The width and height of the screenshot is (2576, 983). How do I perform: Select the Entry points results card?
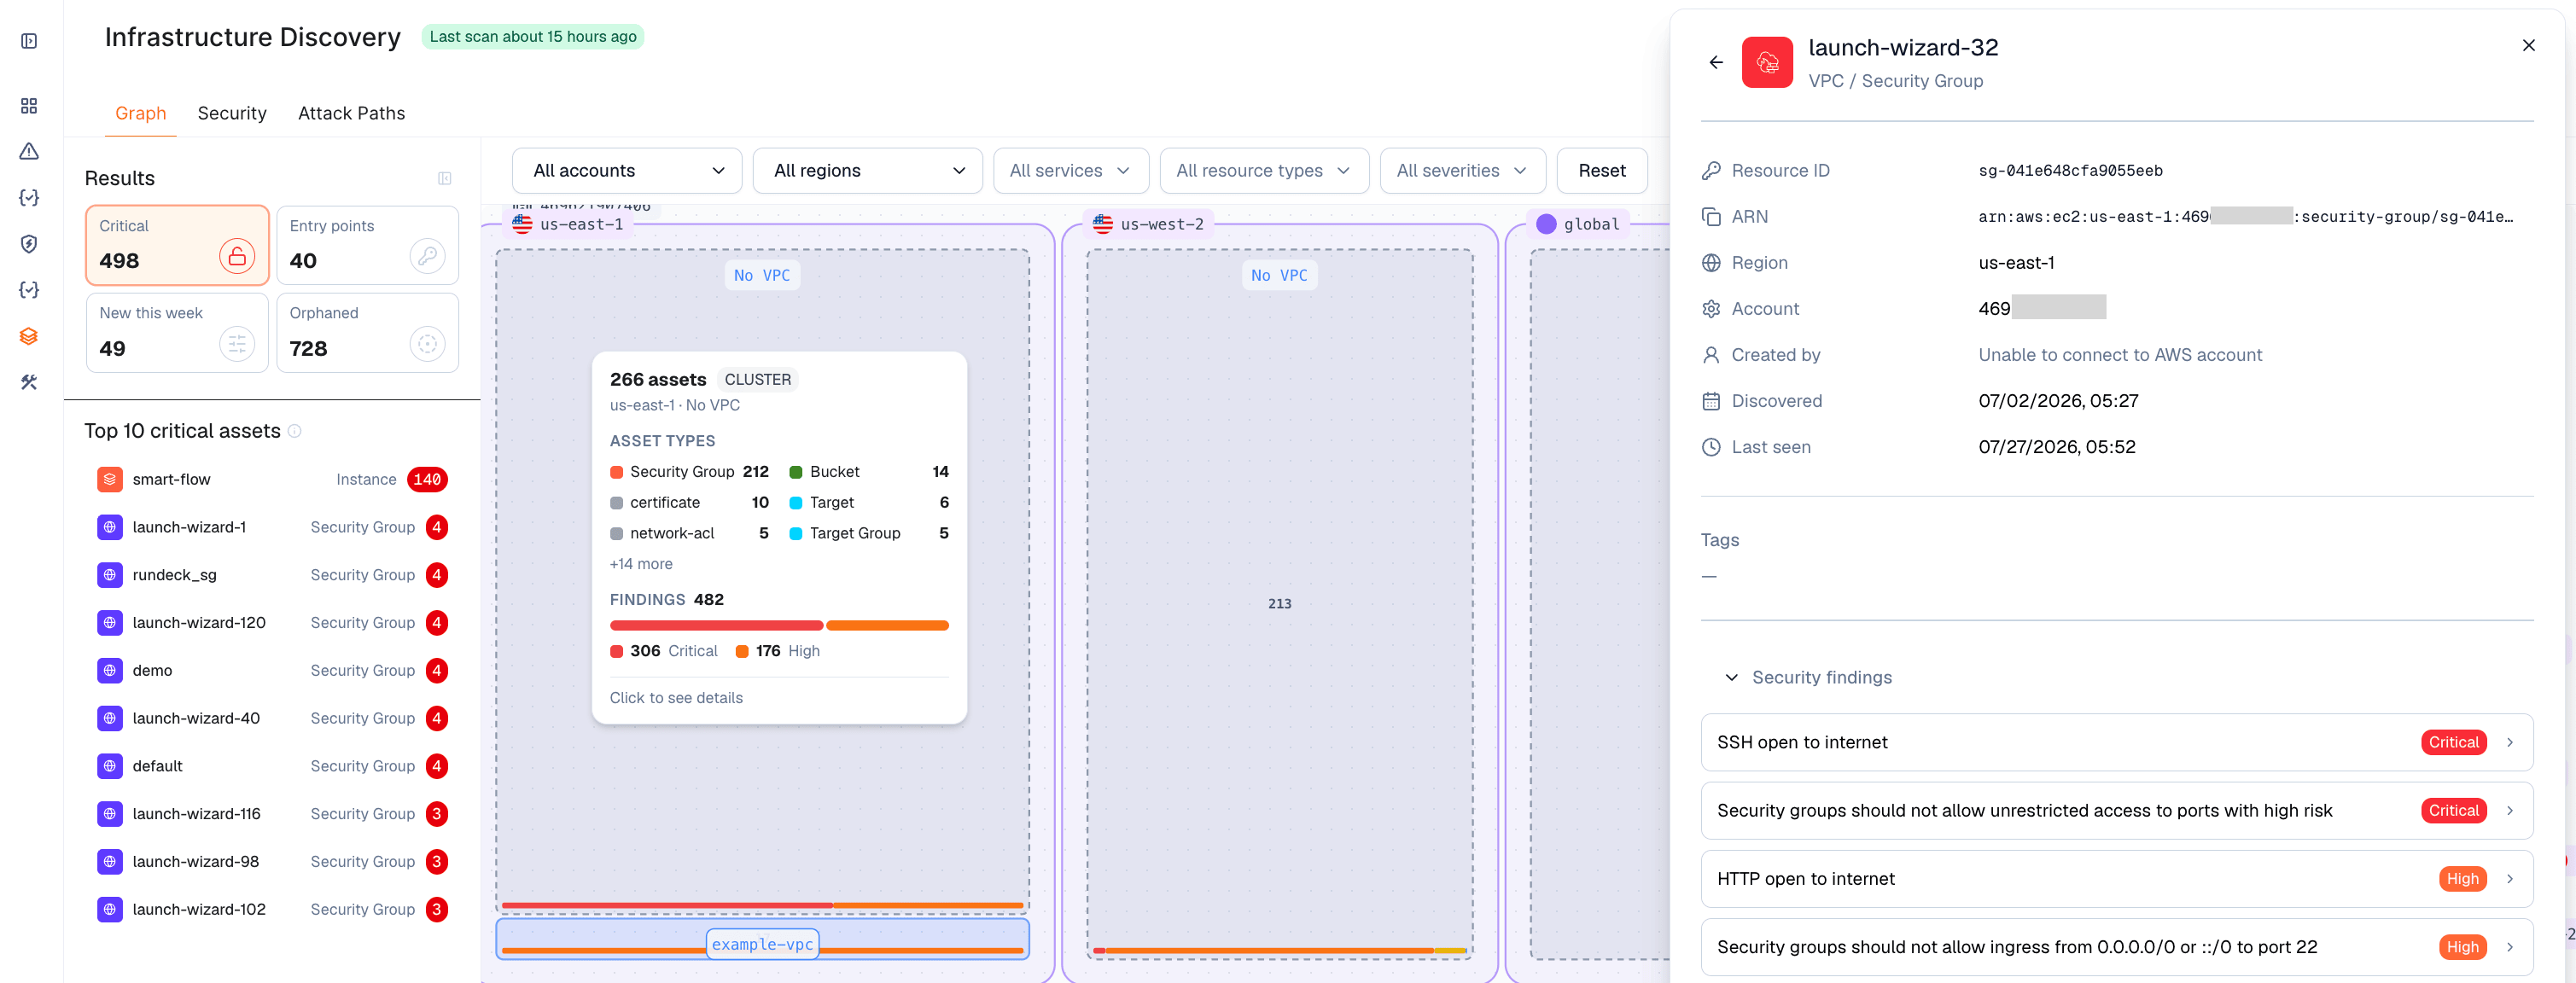click(x=367, y=245)
